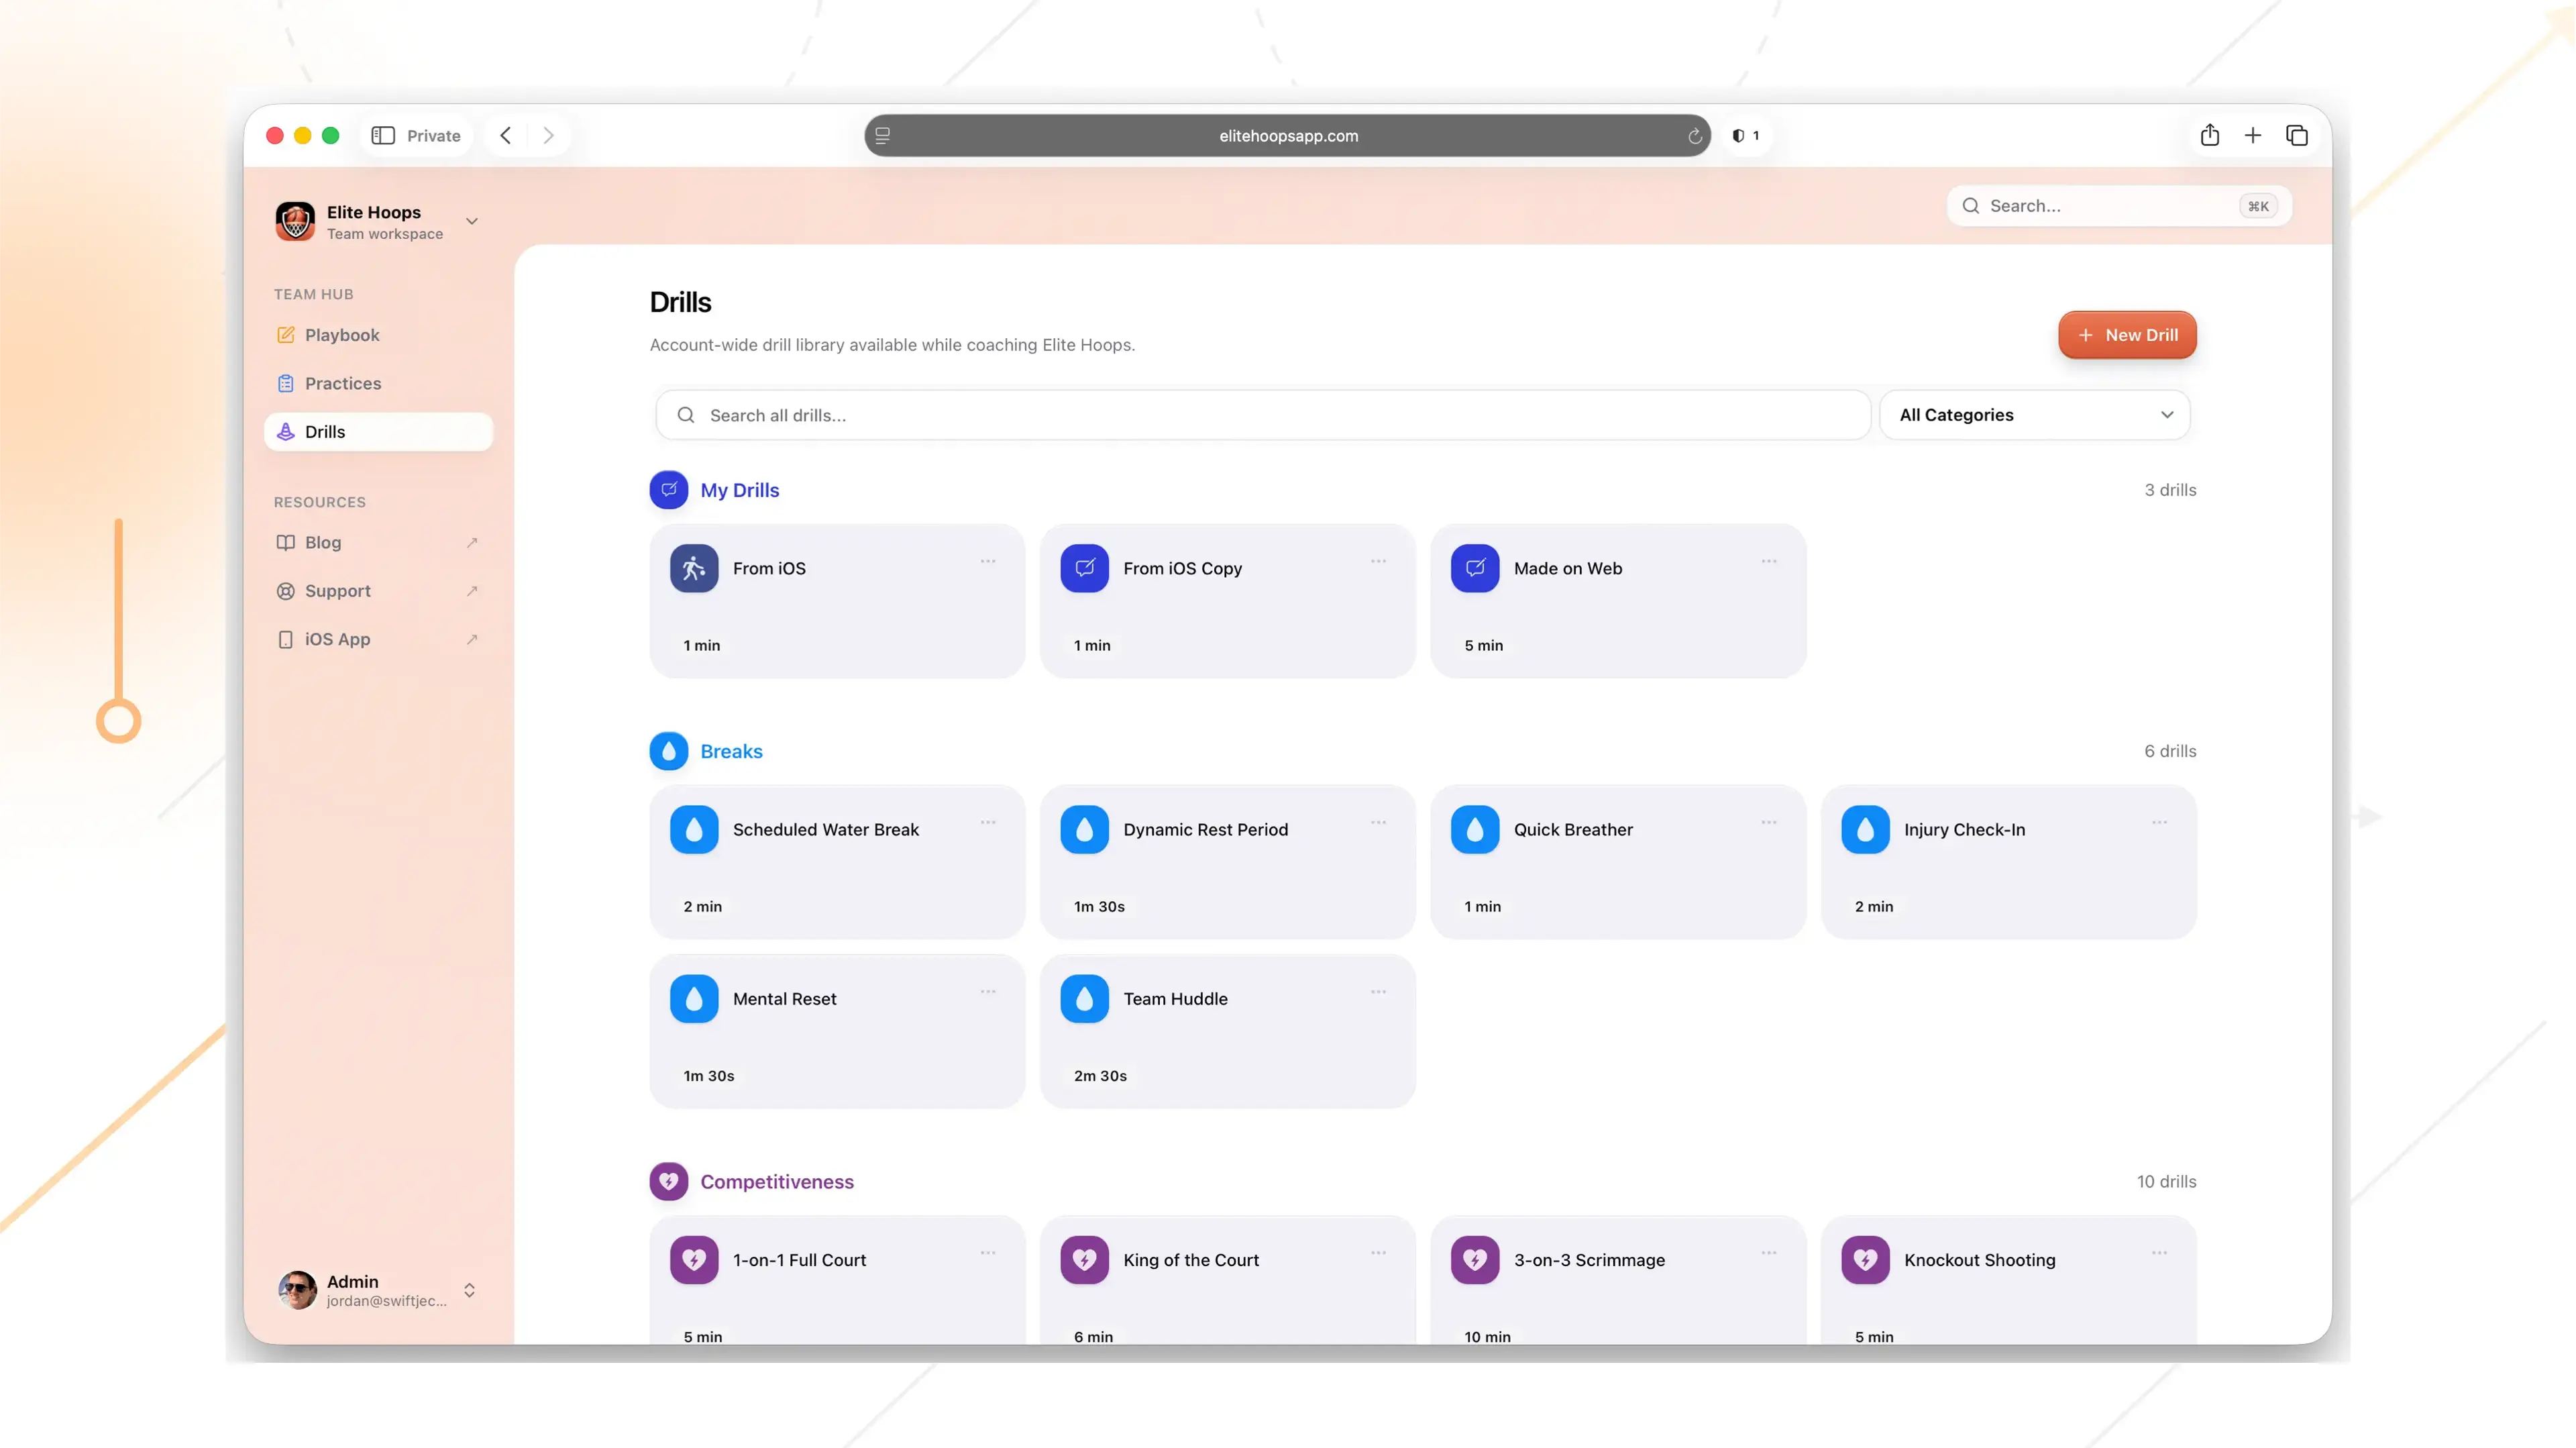This screenshot has width=2576, height=1448.
Task: Click the browser Share icon
Action: pos(2210,135)
